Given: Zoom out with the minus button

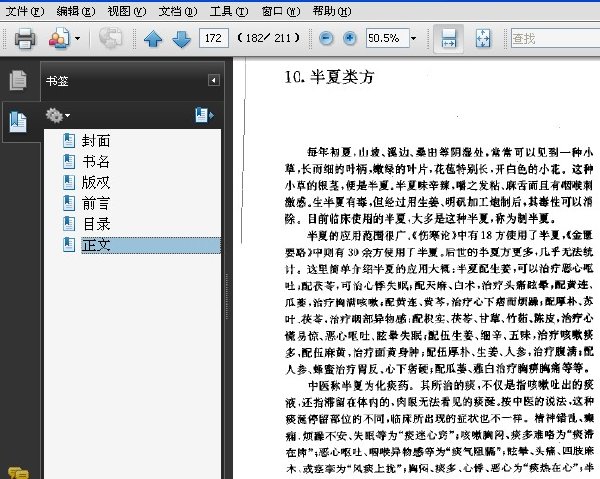Looking at the screenshot, I should (x=326, y=38).
